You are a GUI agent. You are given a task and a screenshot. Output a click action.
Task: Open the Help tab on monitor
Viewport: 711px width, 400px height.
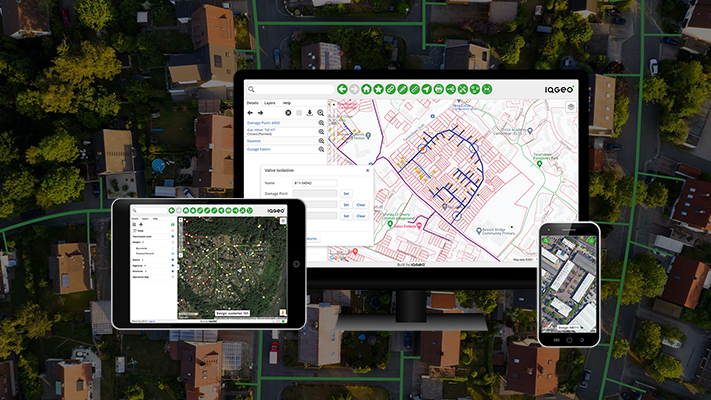[x=287, y=103]
